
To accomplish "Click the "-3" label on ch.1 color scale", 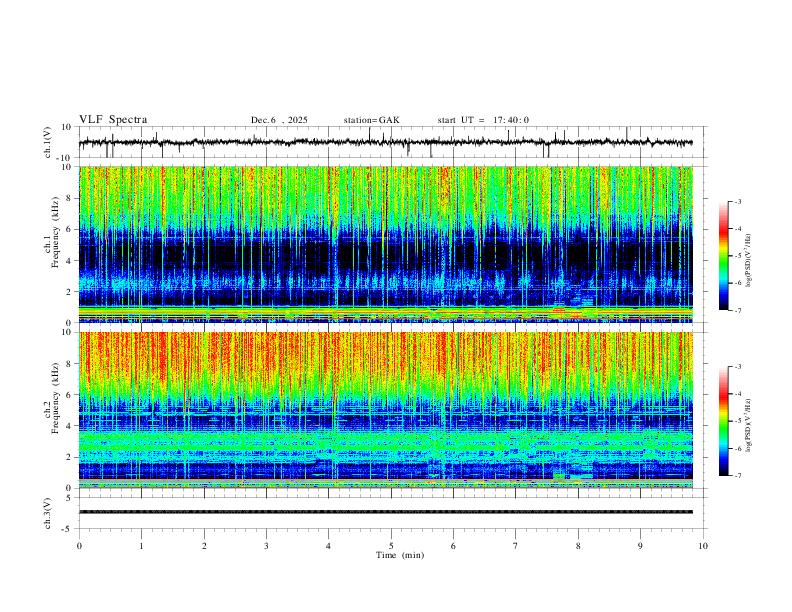I will tap(737, 201).
